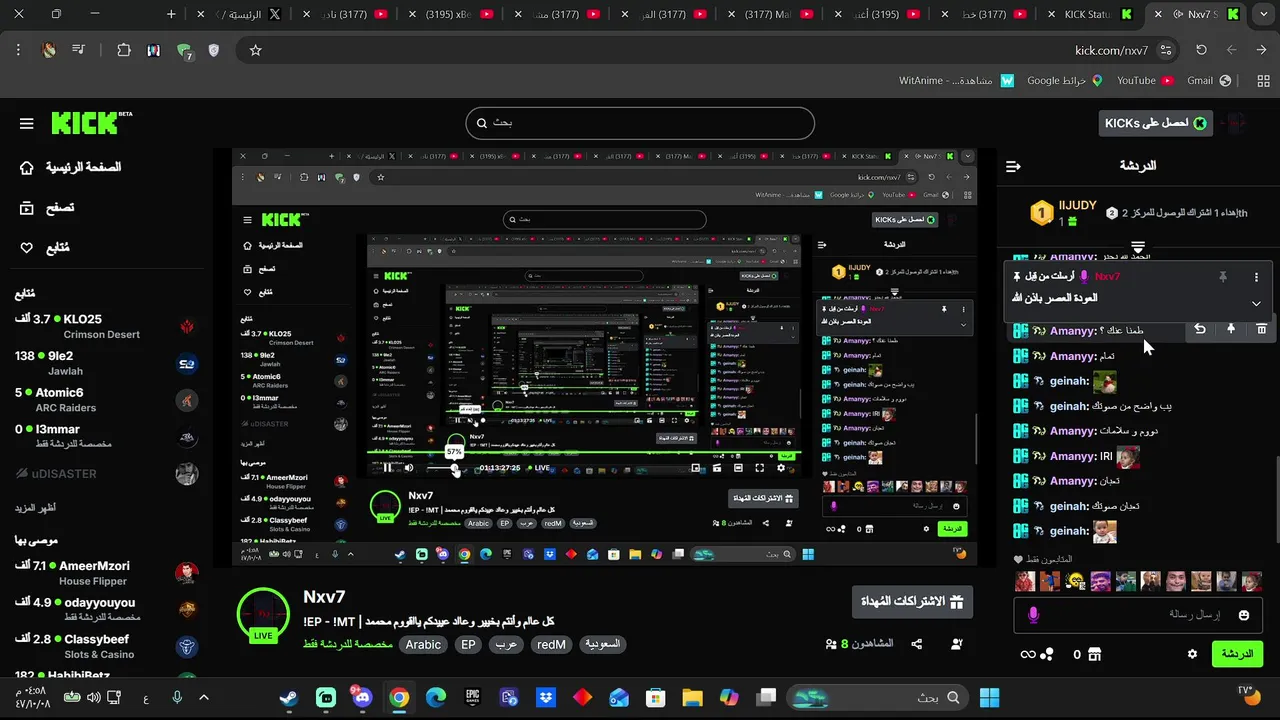Open a new browser tab
Viewport: 1280px width, 720px height.
coord(171,14)
